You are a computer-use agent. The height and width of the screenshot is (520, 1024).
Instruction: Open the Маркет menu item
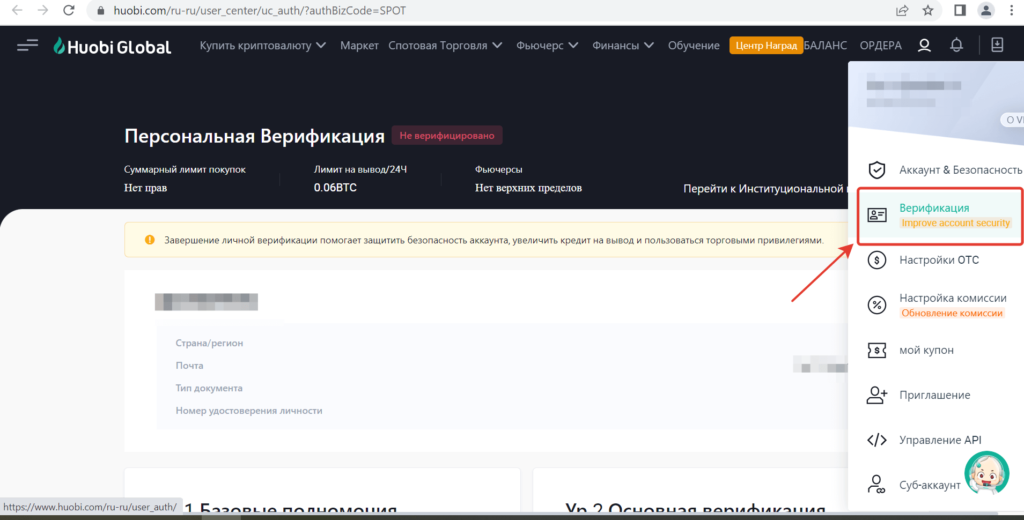point(359,46)
